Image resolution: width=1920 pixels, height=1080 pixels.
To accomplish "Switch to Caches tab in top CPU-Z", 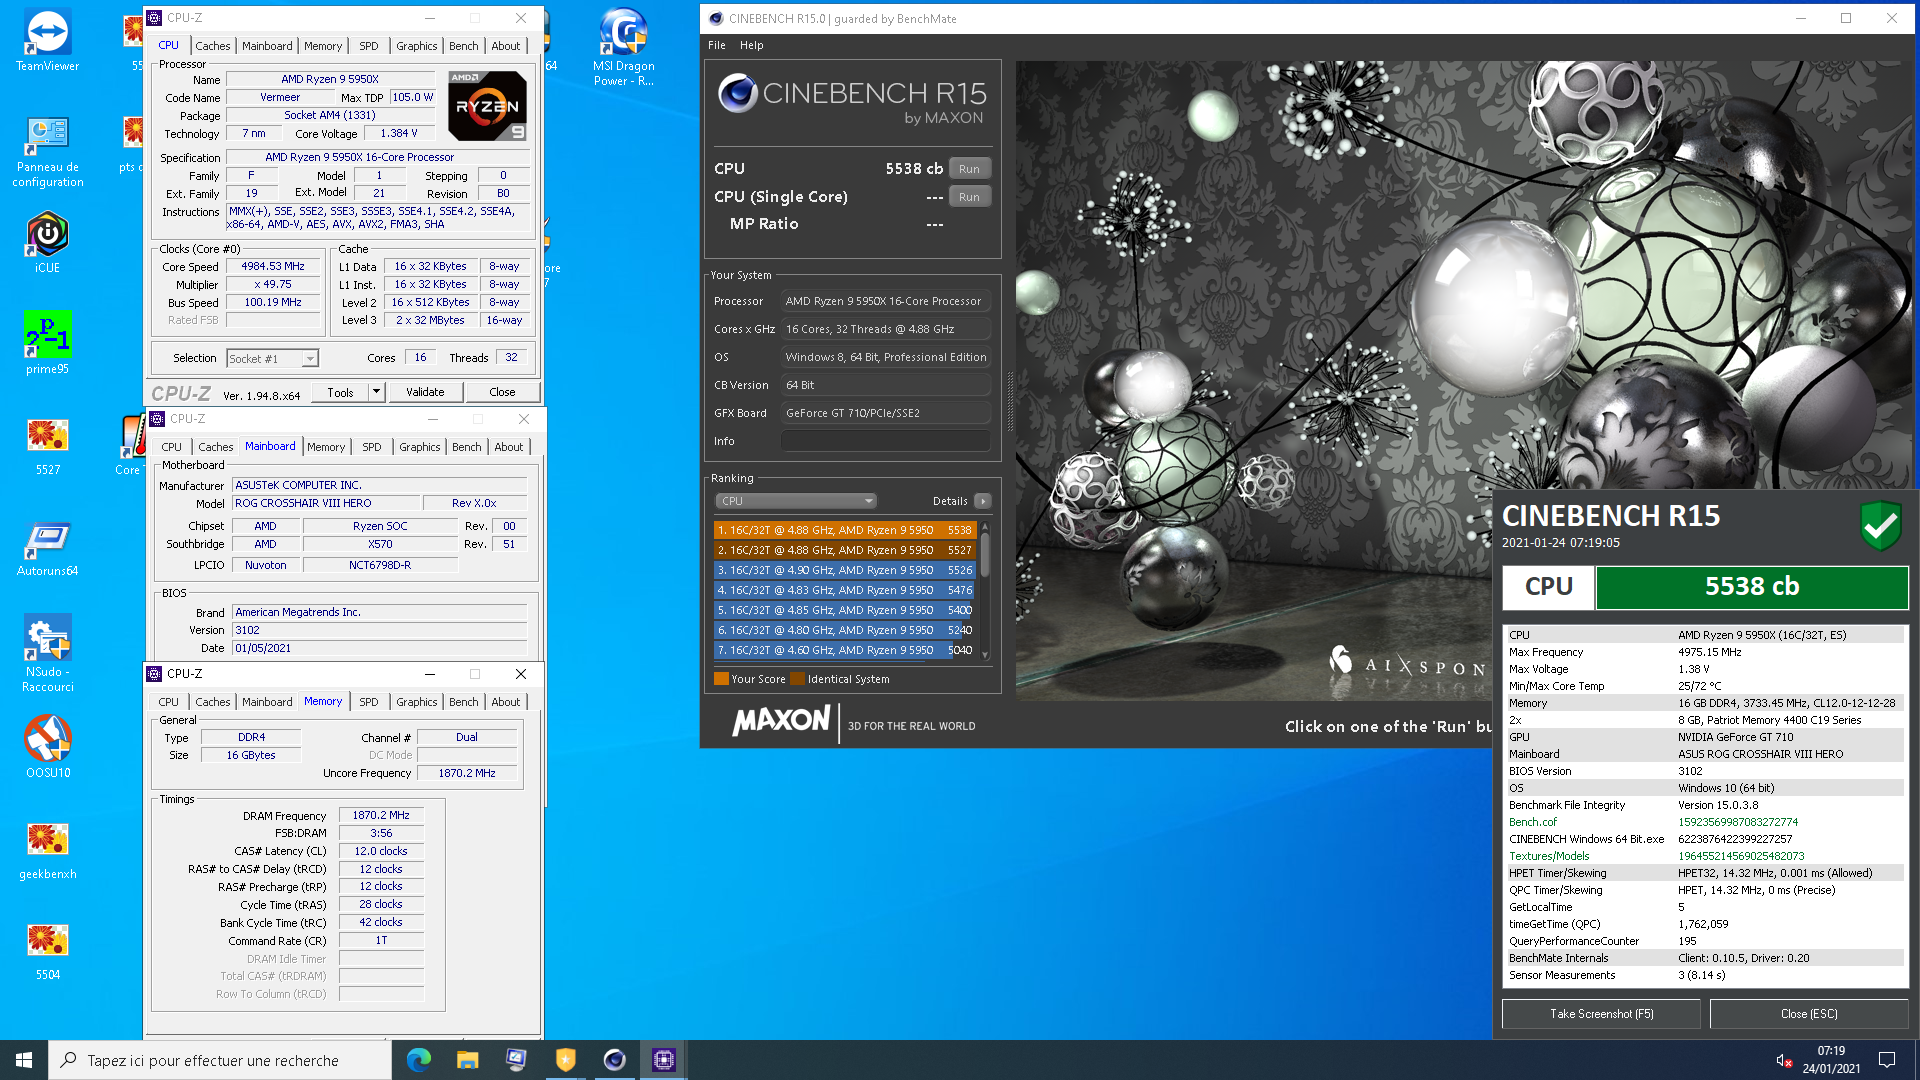I will (x=213, y=46).
